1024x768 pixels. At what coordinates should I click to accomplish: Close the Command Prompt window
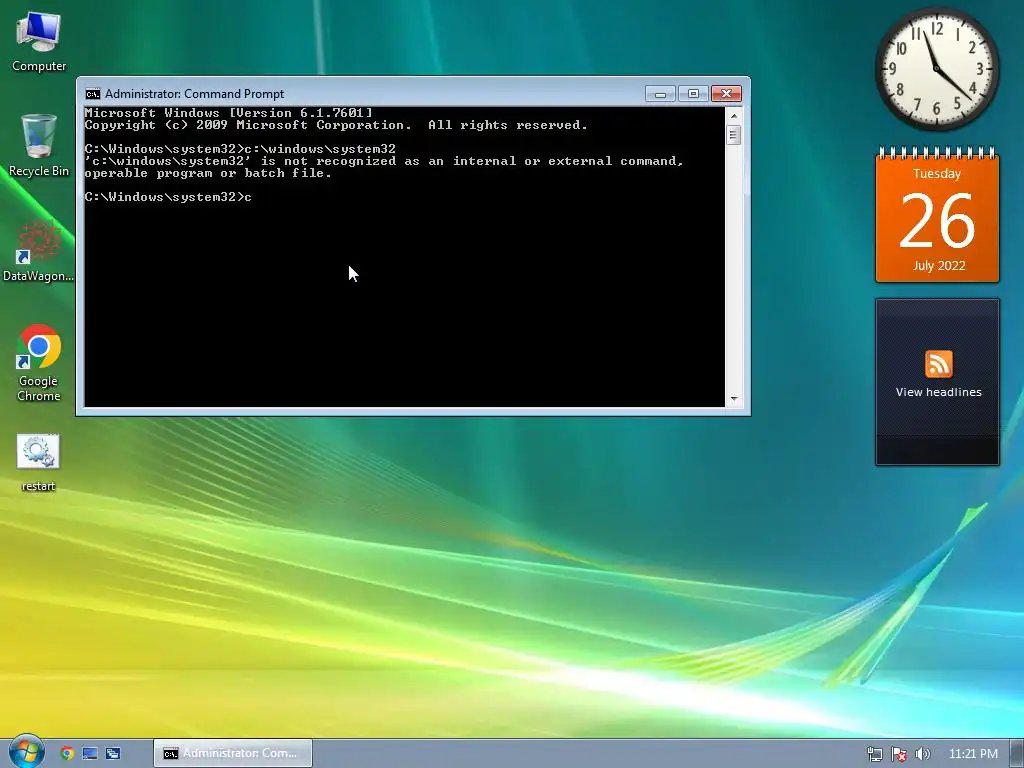pyautogui.click(x=726, y=93)
